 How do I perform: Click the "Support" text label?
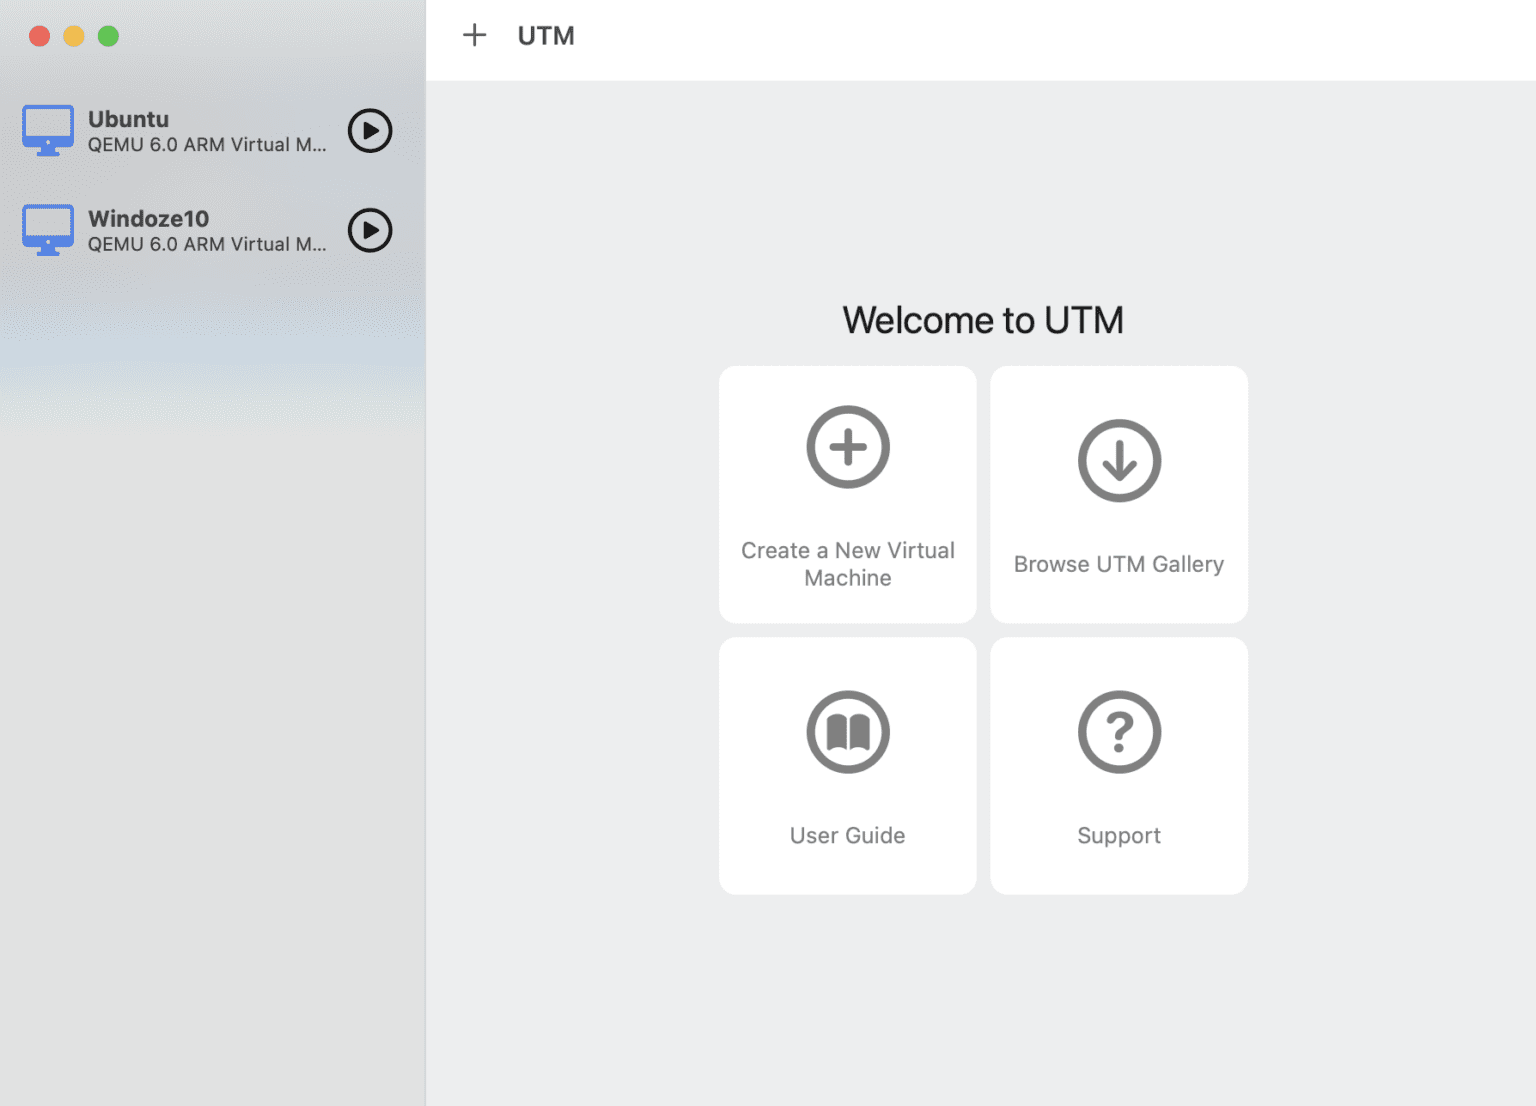1118,836
